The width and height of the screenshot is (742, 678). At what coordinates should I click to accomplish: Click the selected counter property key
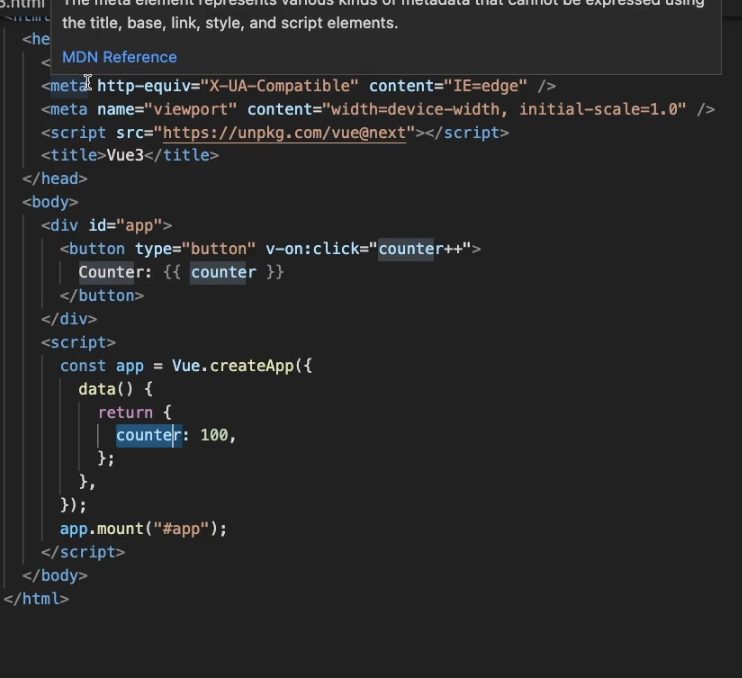pyautogui.click(x=149, y=435)
